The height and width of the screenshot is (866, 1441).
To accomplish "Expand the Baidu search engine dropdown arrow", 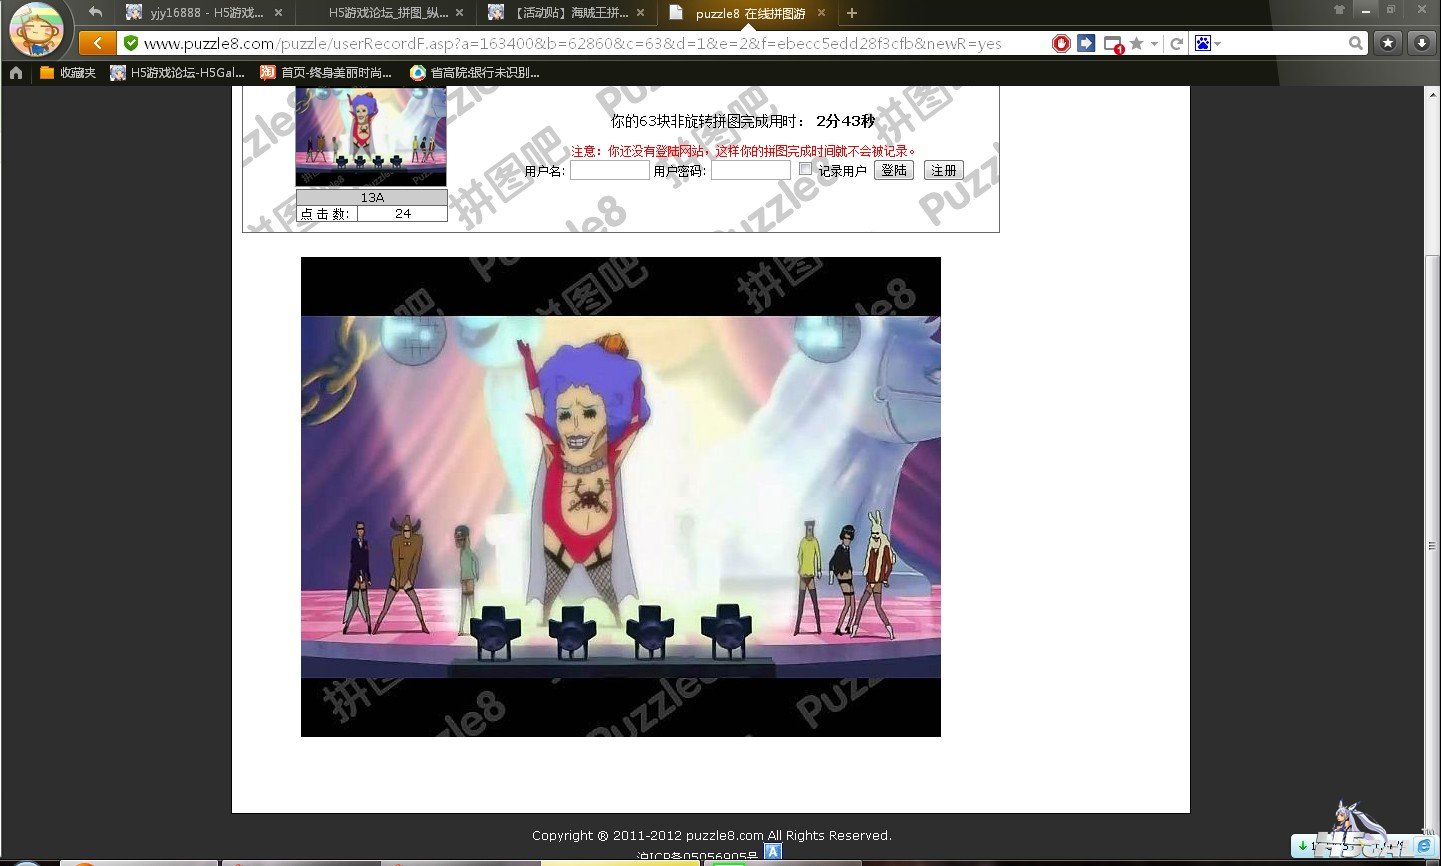I will tap(1217, 44).
